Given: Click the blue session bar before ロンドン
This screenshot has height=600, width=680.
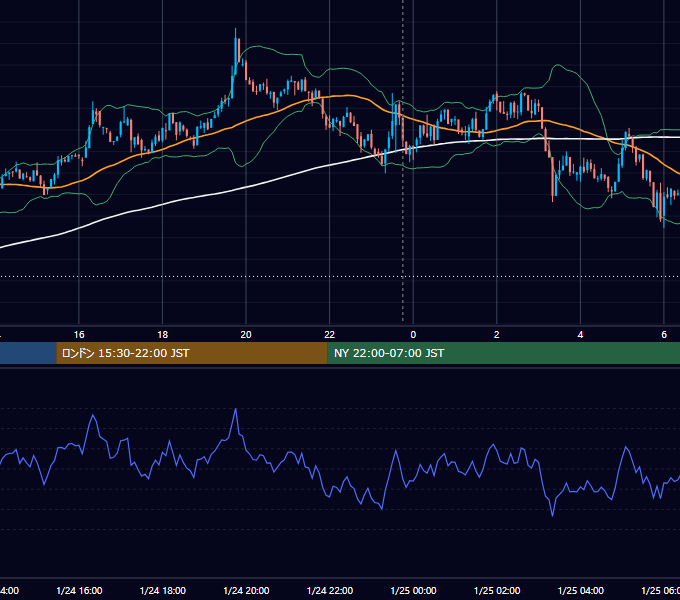Looking at the screenshot, I should 28,353.
